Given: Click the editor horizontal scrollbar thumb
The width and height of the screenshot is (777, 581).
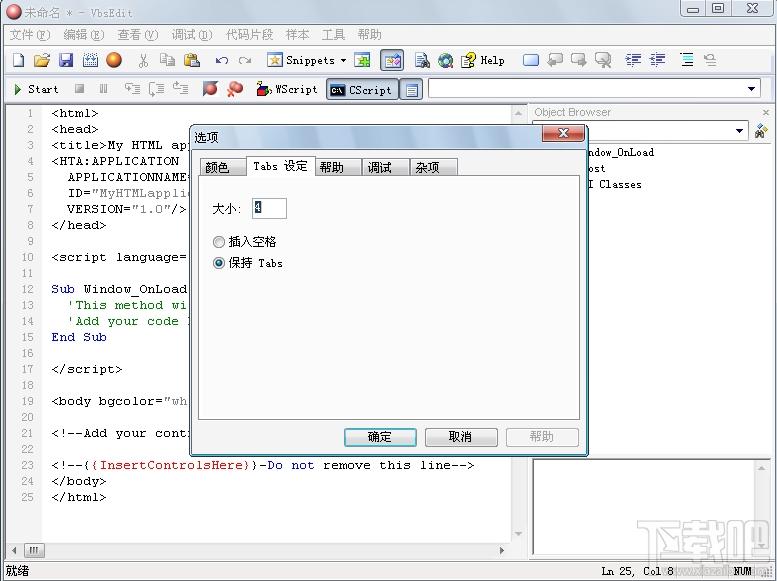Looking at the screenshot, I should point(34,550).
